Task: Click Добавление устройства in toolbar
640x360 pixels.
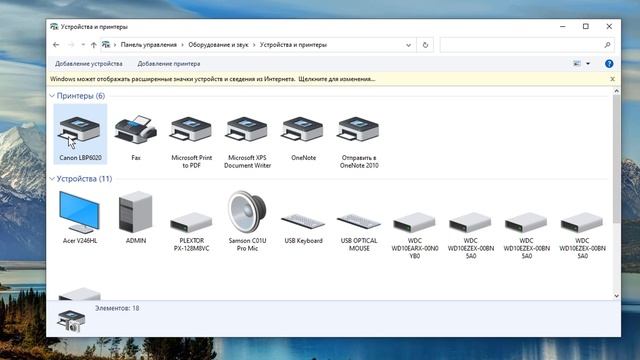Action: click(x=89, y=64)
